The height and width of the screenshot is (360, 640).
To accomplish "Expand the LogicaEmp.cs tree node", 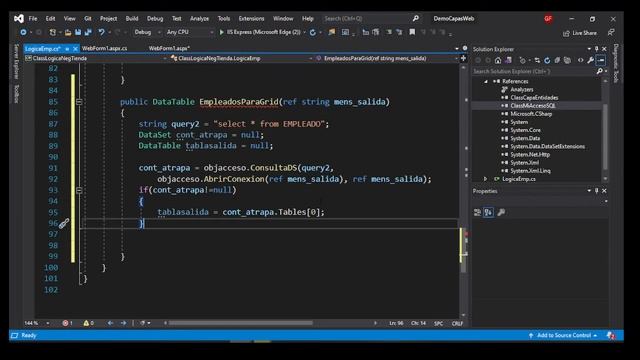I will pyautogui.click(x=485, y=179).
